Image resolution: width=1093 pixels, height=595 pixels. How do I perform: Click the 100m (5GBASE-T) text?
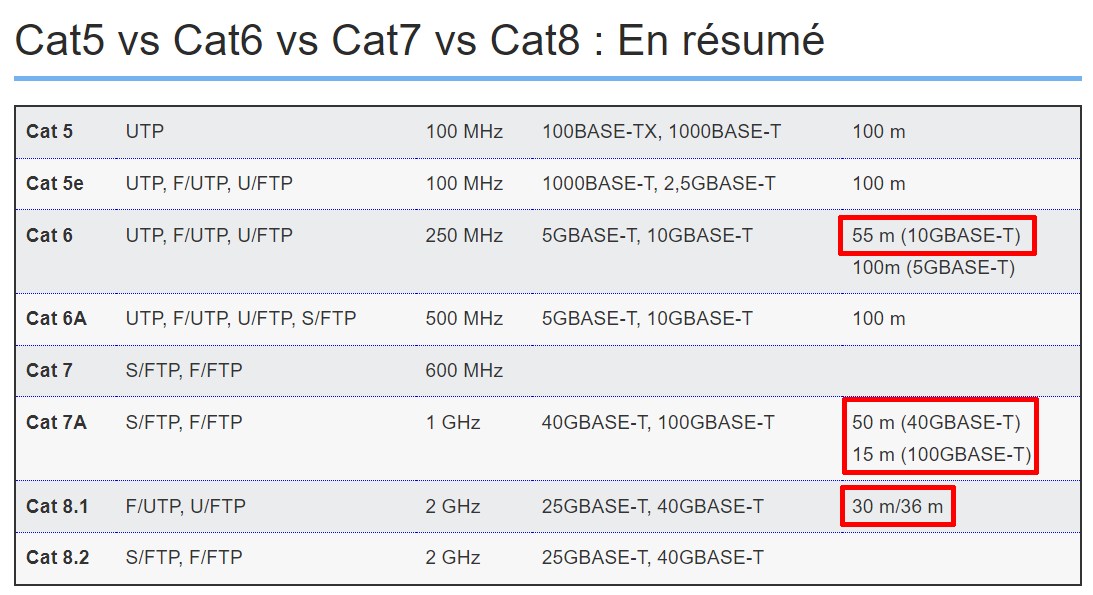click(933, 268)
